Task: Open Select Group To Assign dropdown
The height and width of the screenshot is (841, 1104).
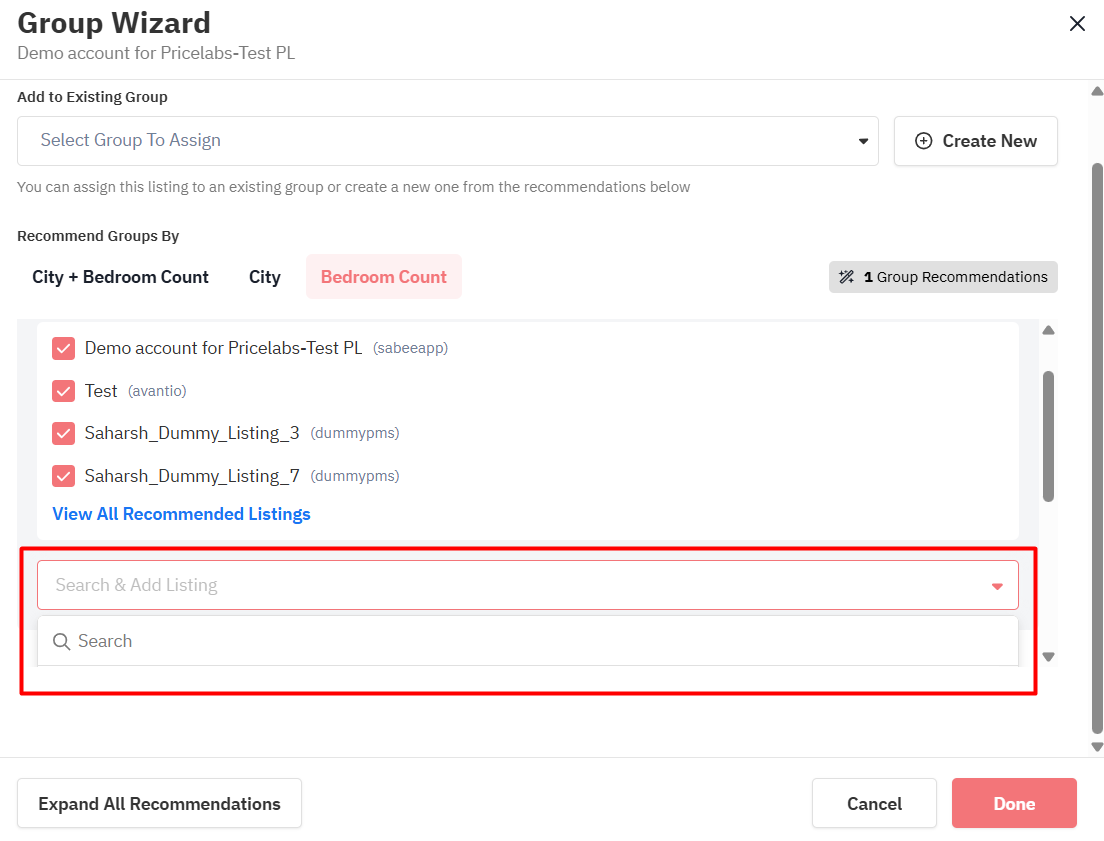Action: click(447, 141)
